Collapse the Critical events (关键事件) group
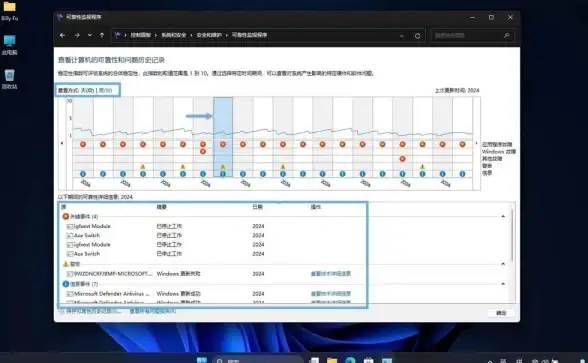Image resolution: width=588 pixels, height=363 pixels. point(503,216)
